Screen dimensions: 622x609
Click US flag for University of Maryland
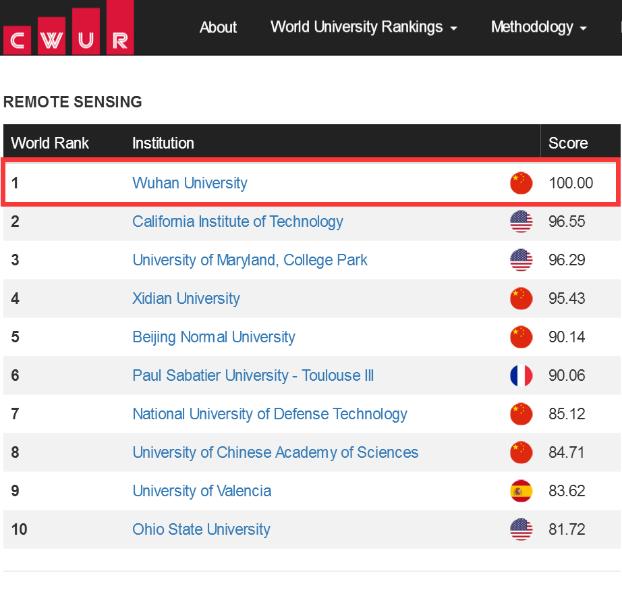click(521, 260)
